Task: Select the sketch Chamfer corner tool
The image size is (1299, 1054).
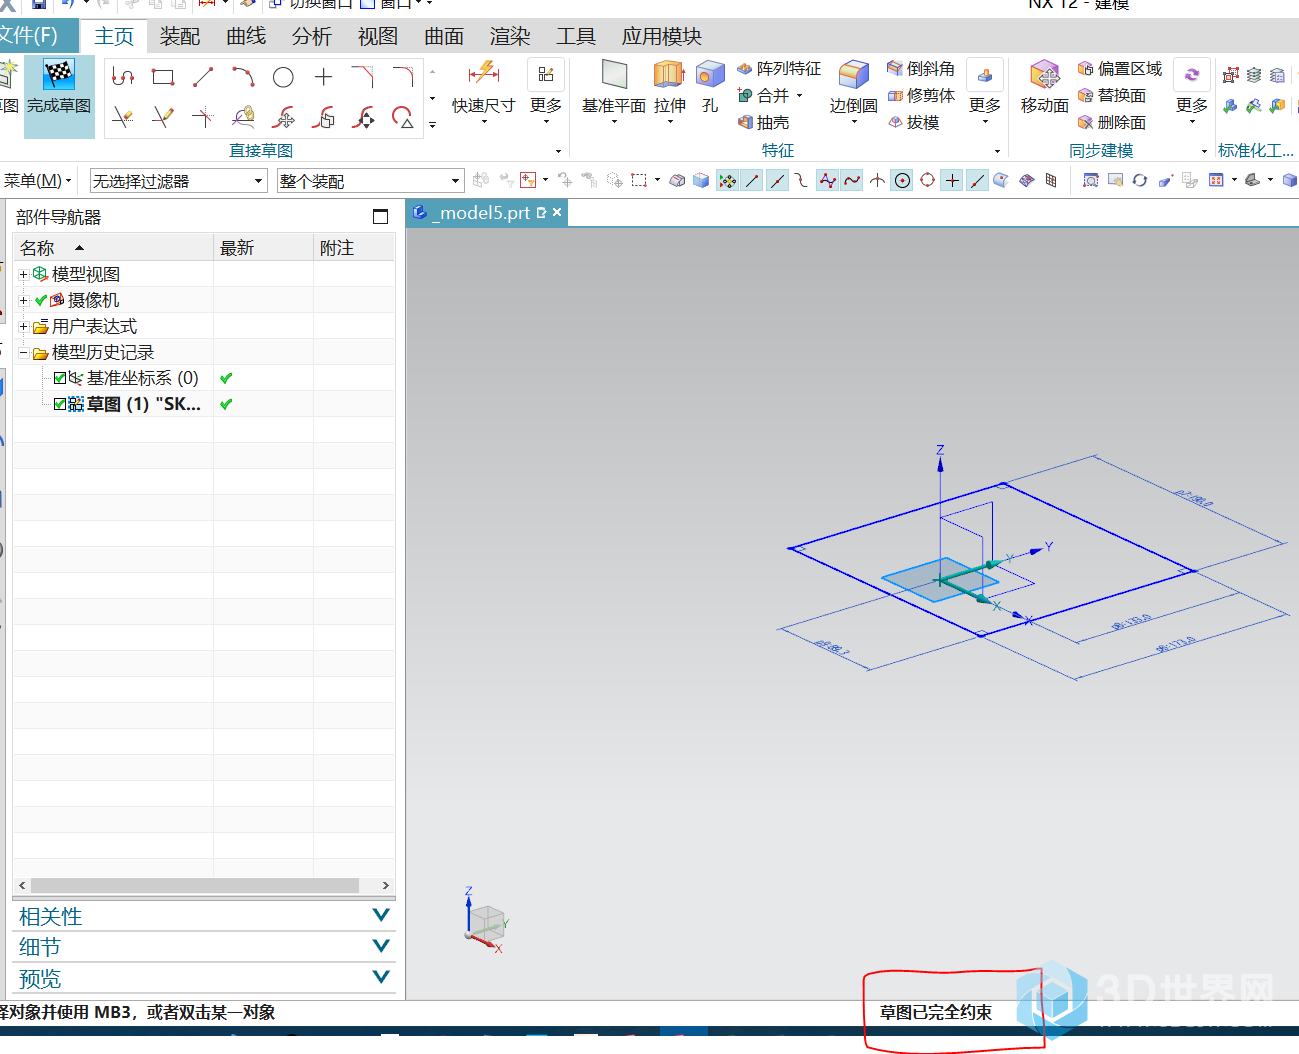Action: 363,77
